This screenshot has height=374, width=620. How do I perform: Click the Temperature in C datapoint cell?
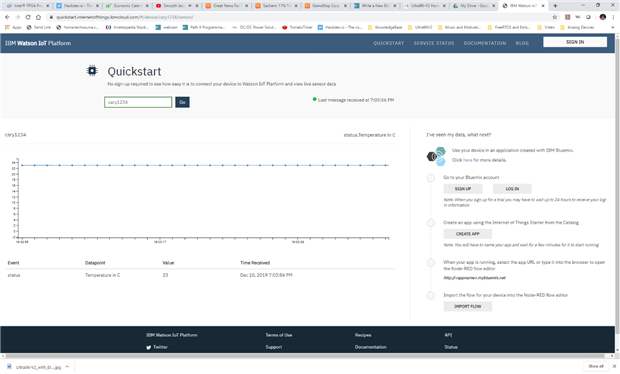pos(102,275)
